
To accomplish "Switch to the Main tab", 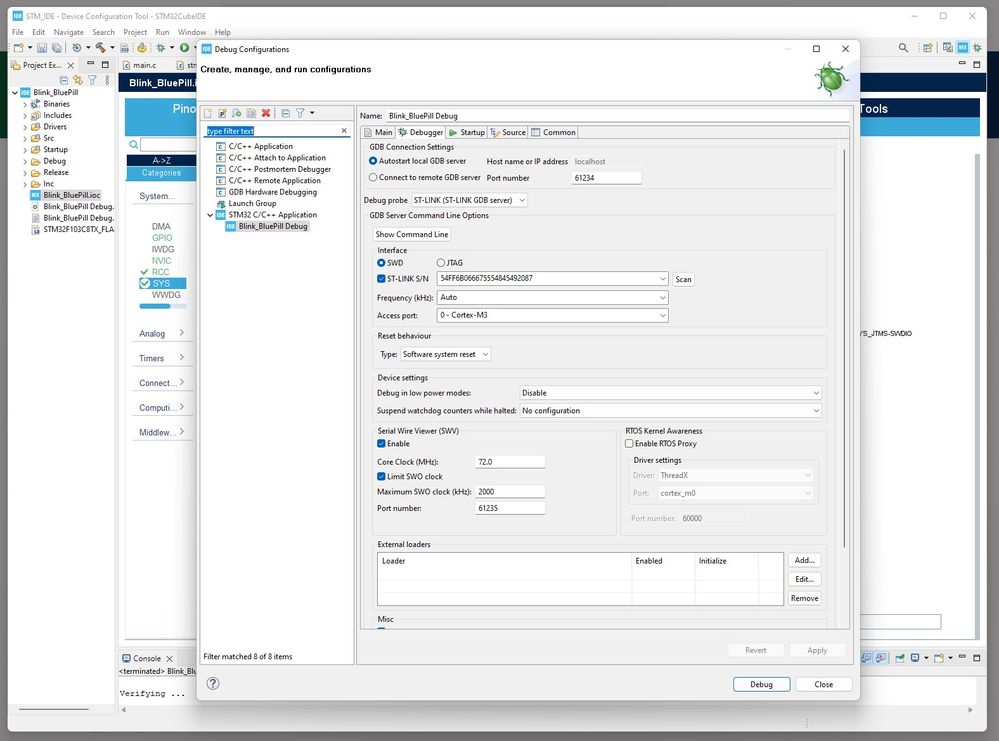I will pyautogui.click(x=378, y=133).
